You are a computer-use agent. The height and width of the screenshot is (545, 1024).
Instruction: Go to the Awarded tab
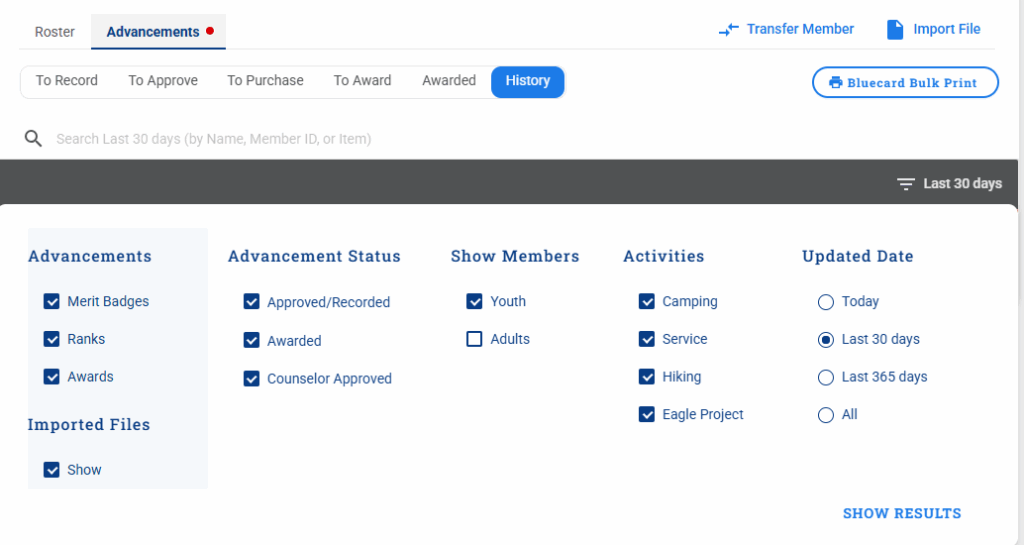[449, 81]
